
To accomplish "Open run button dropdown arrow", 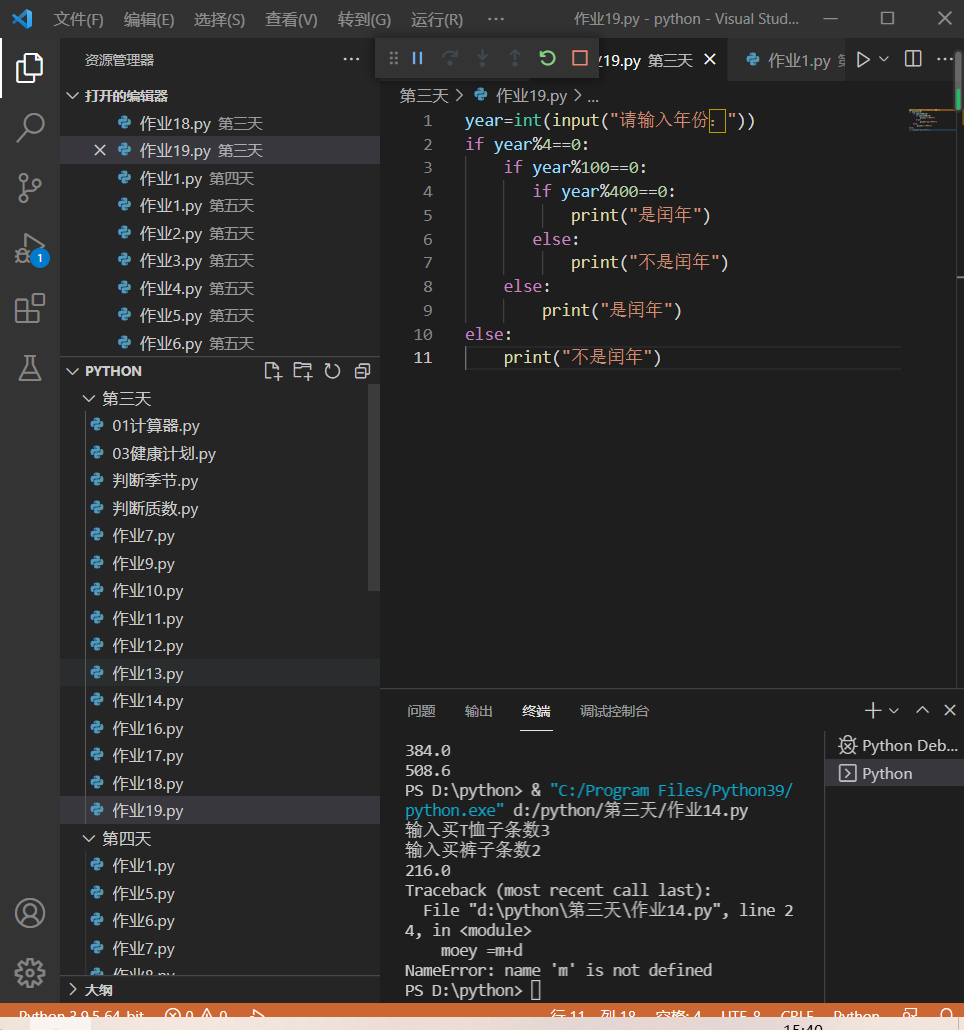I will coord(884,59).
